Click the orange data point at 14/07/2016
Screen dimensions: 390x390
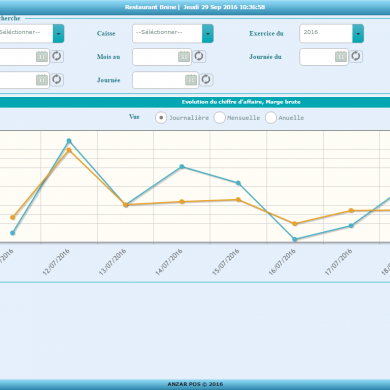coord(182,202)
